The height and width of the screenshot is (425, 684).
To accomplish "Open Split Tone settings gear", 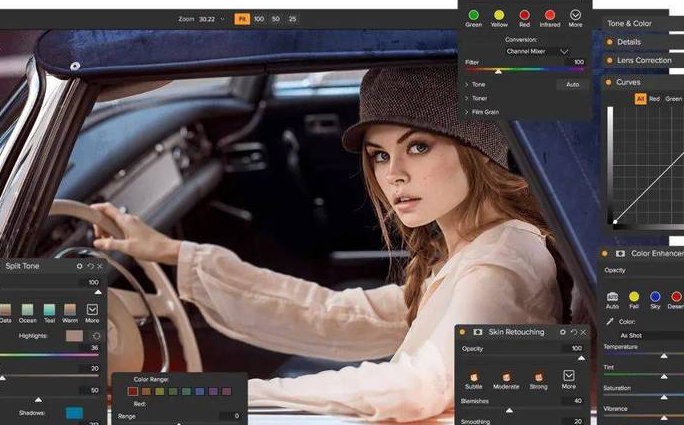I will click(x=79, y=266).
